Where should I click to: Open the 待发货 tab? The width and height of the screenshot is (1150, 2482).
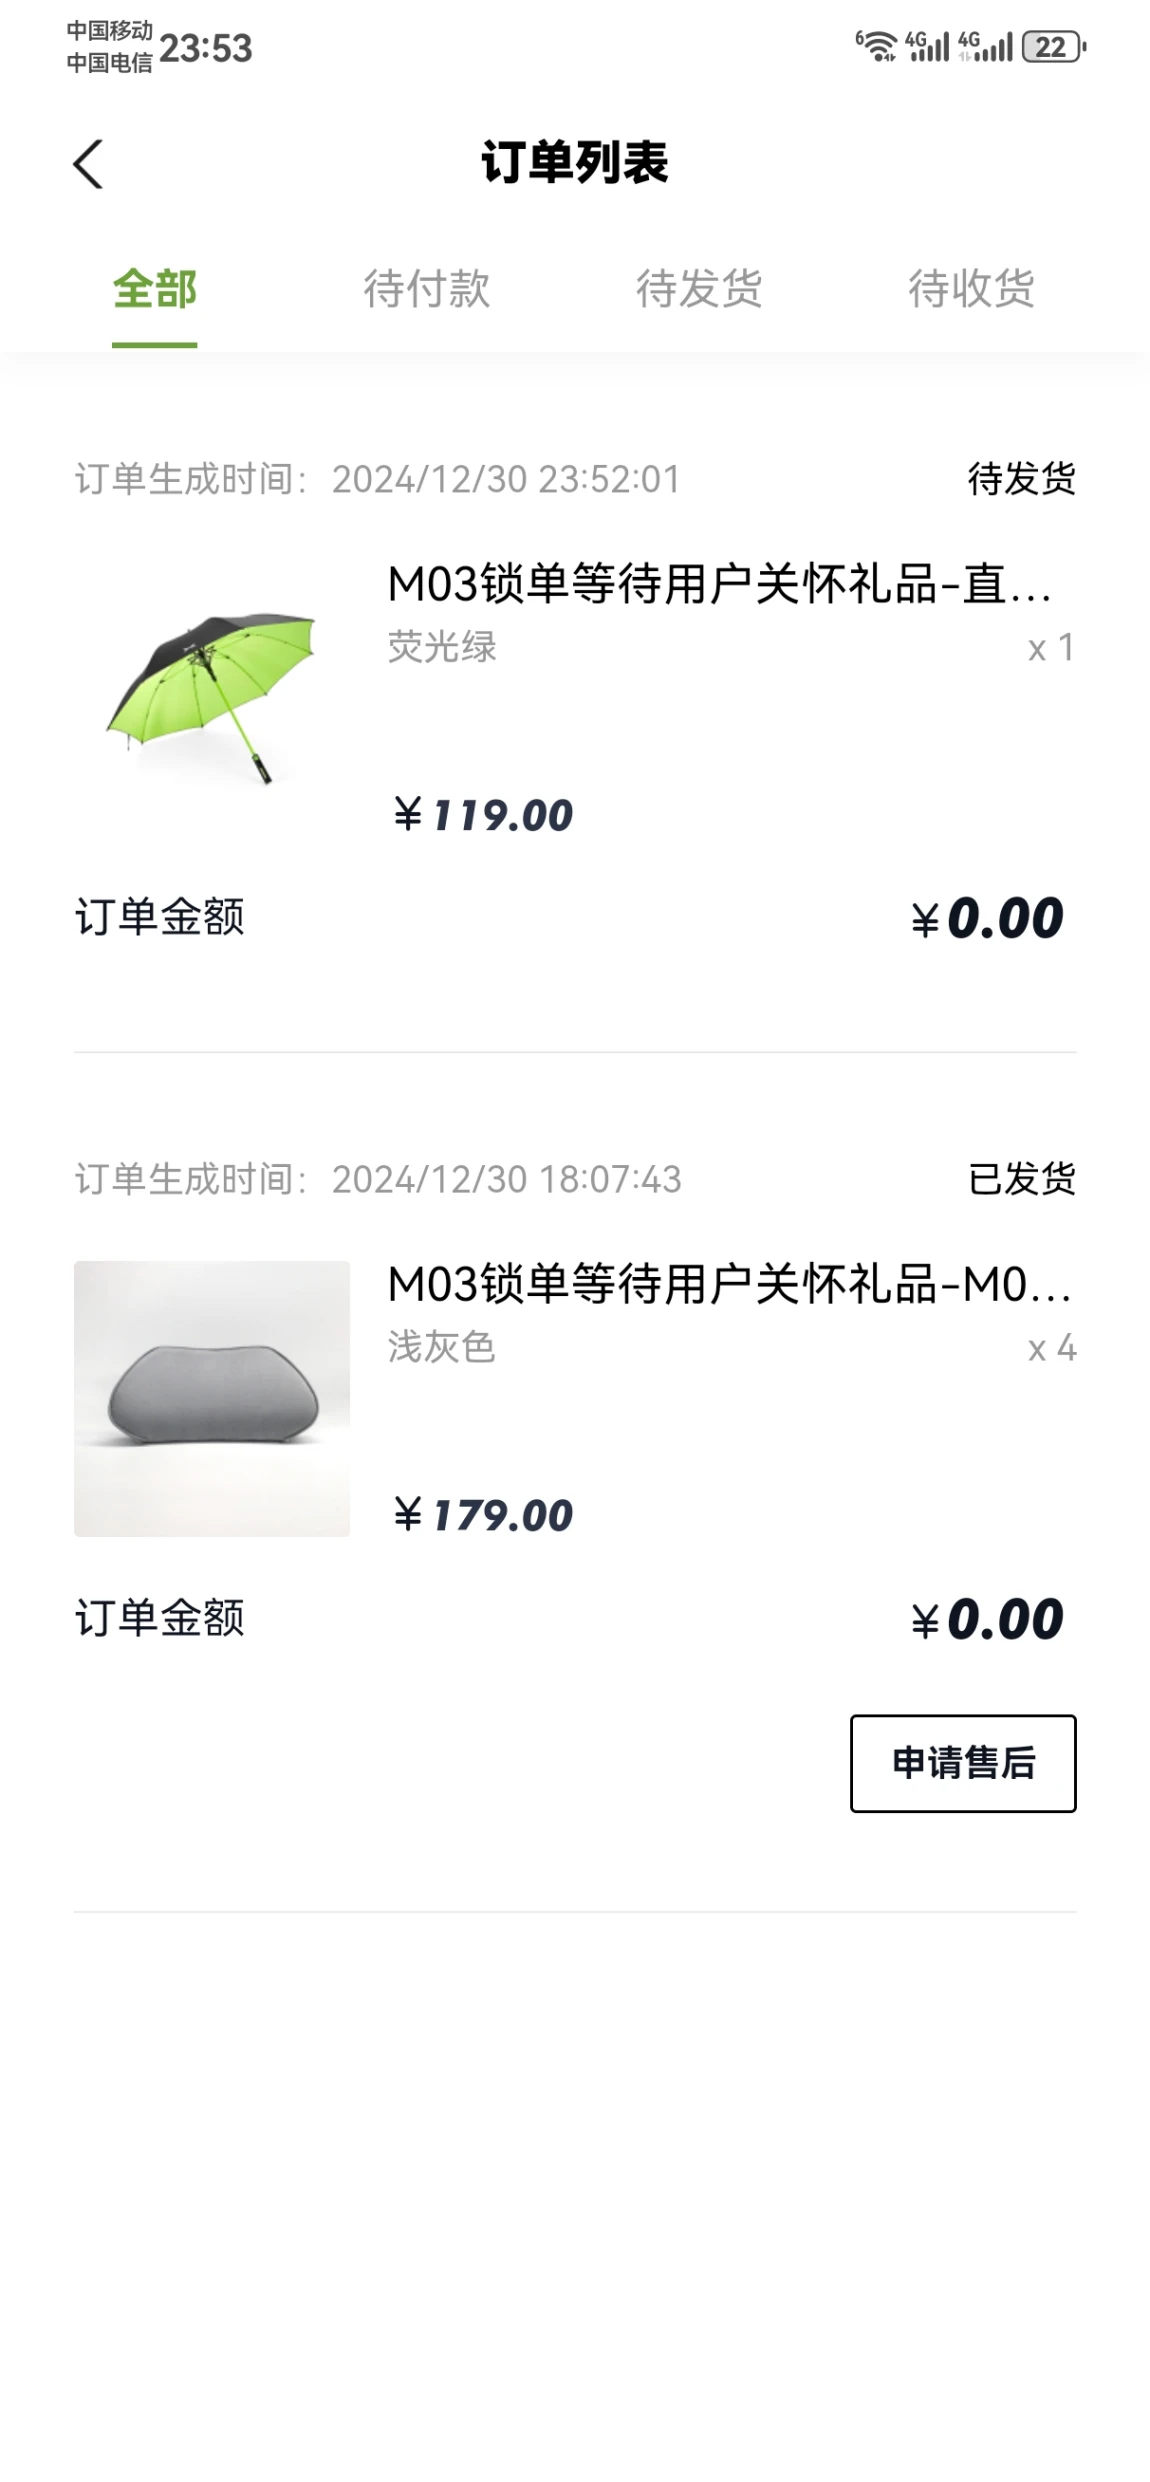tap(699, 290)
